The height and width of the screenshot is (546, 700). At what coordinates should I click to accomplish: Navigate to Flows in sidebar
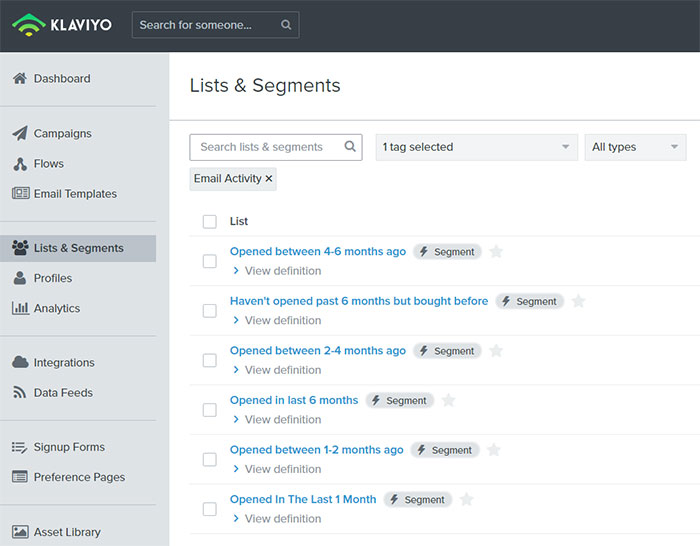(x=49, y=164)
